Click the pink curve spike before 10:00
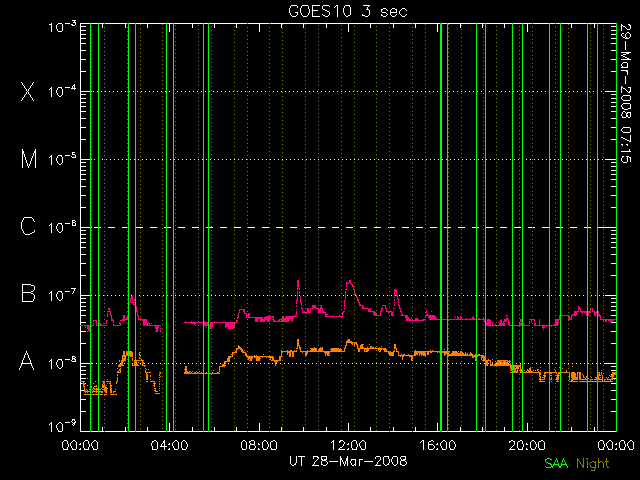Viewport: 640px width, 480px height. tap(298, 281)
